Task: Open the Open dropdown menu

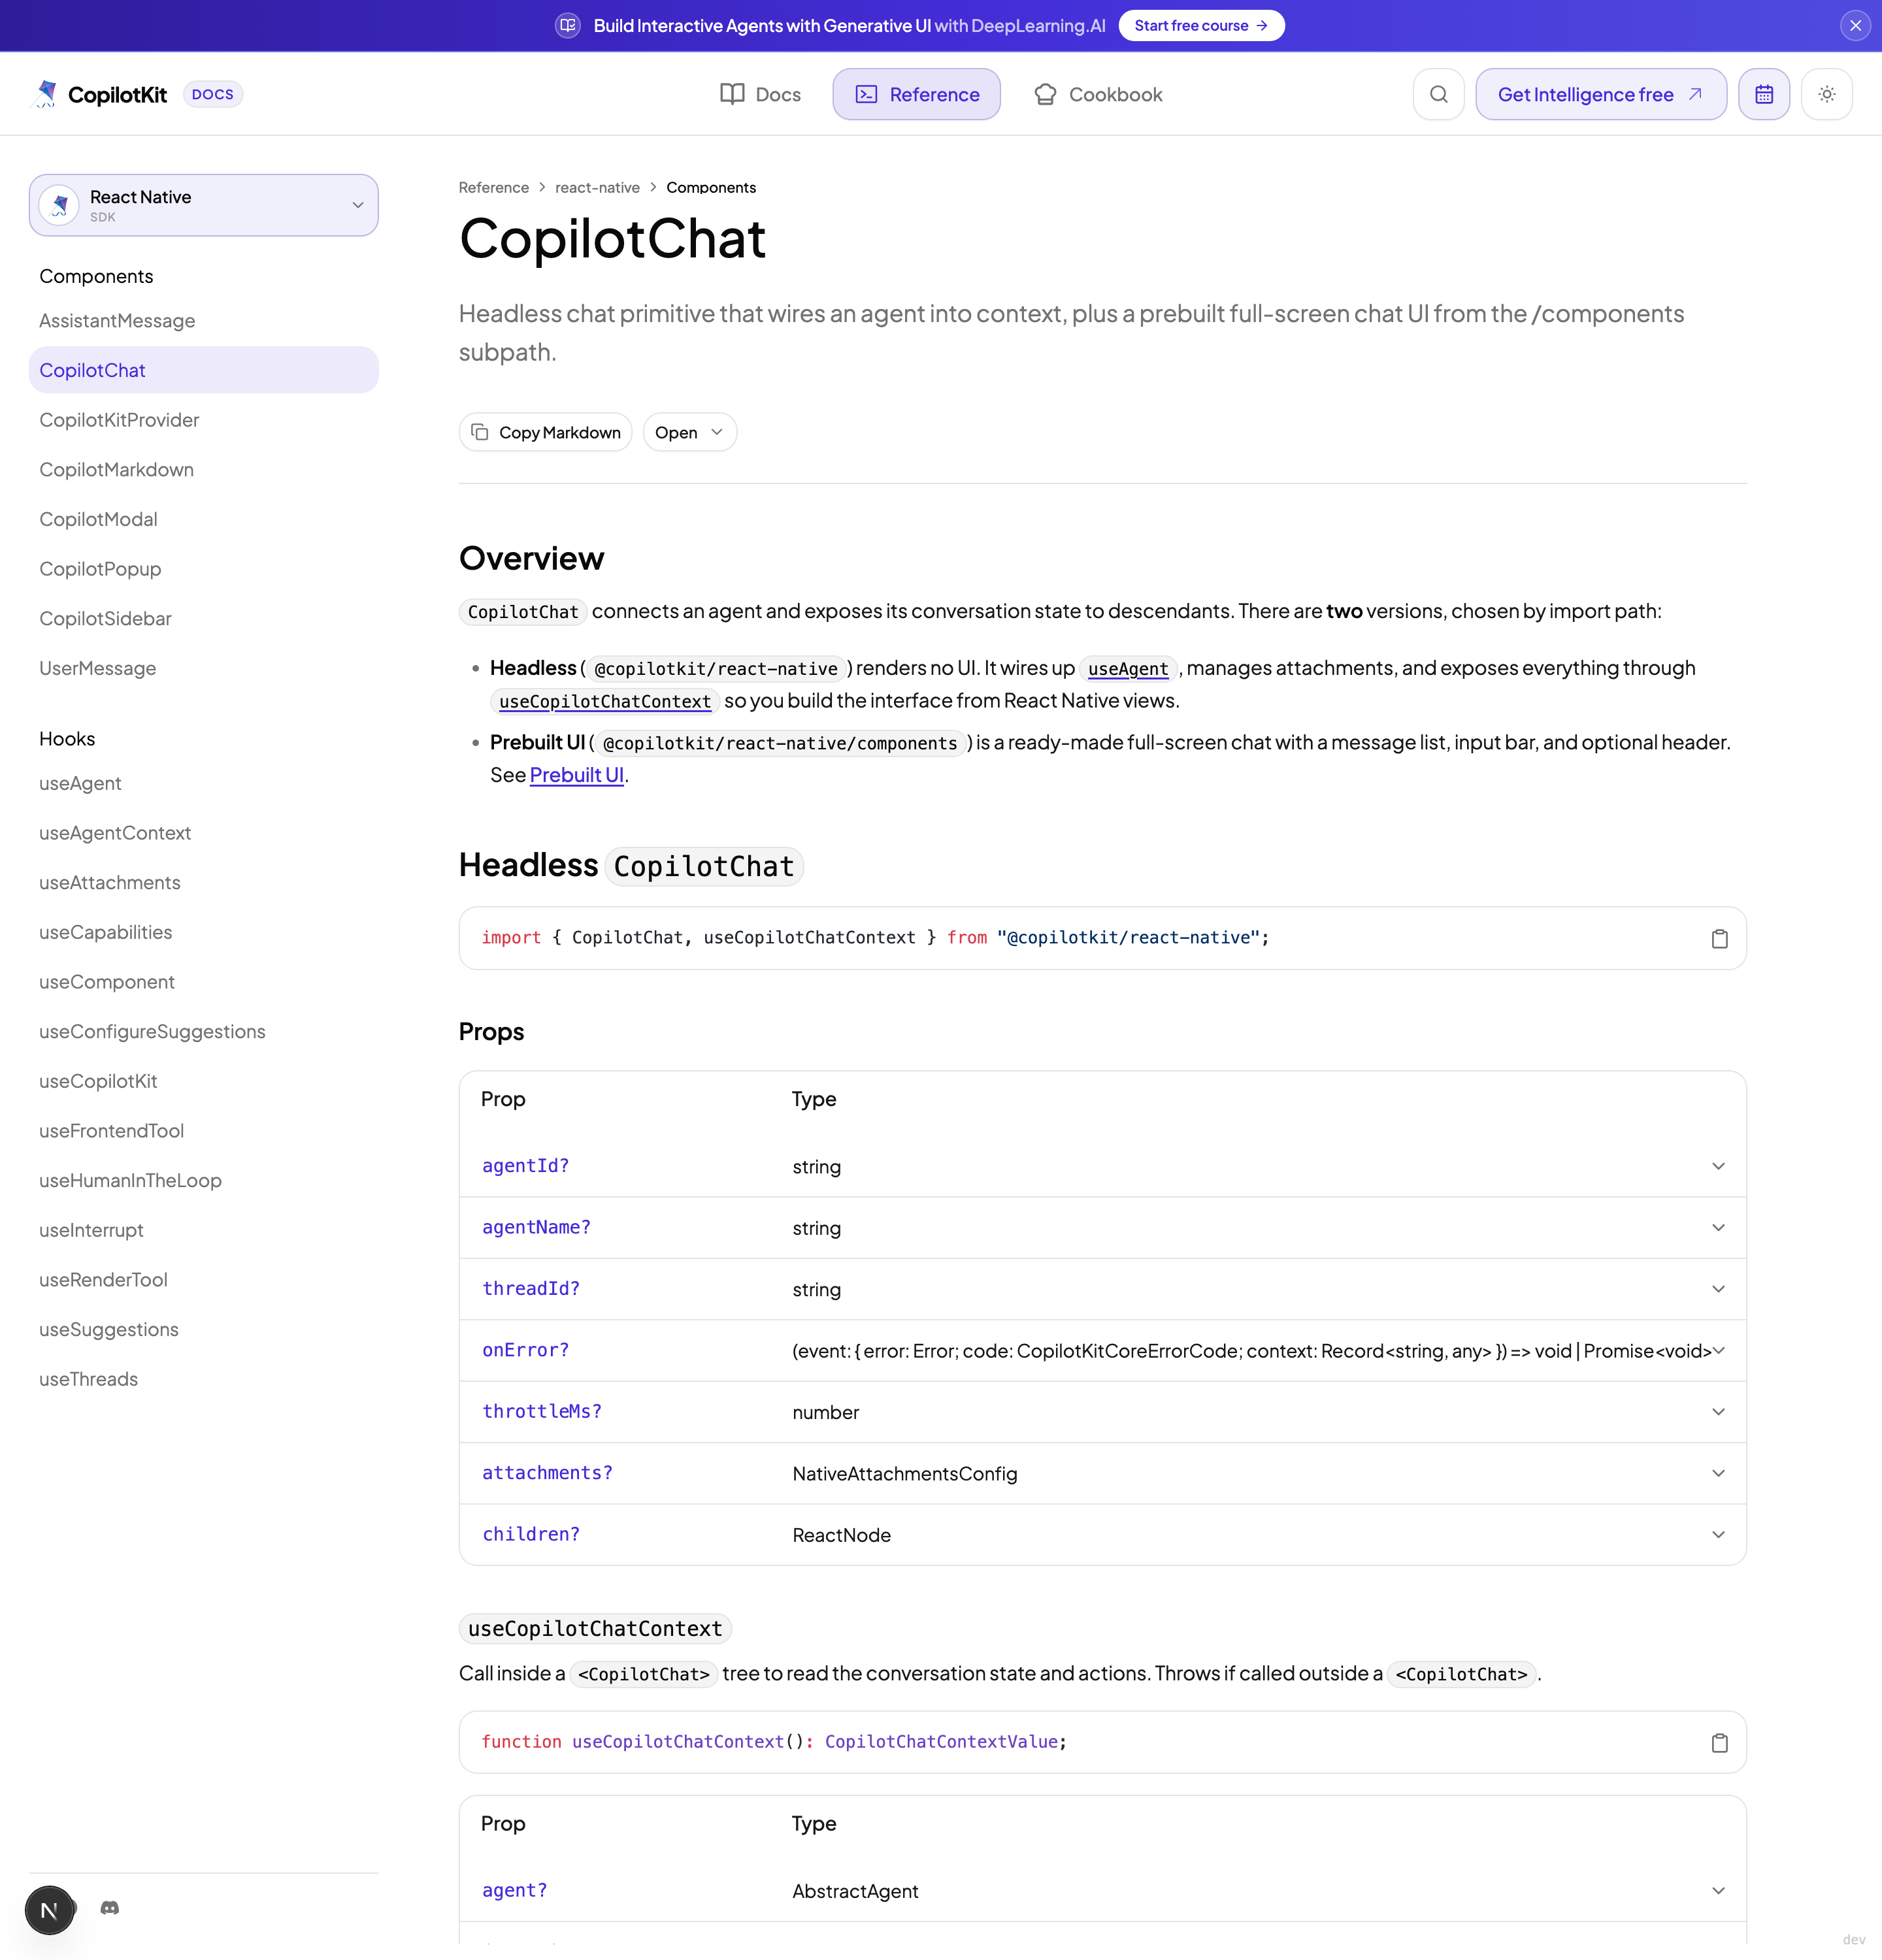Action: pyautogui.click(x=689, y=432)
